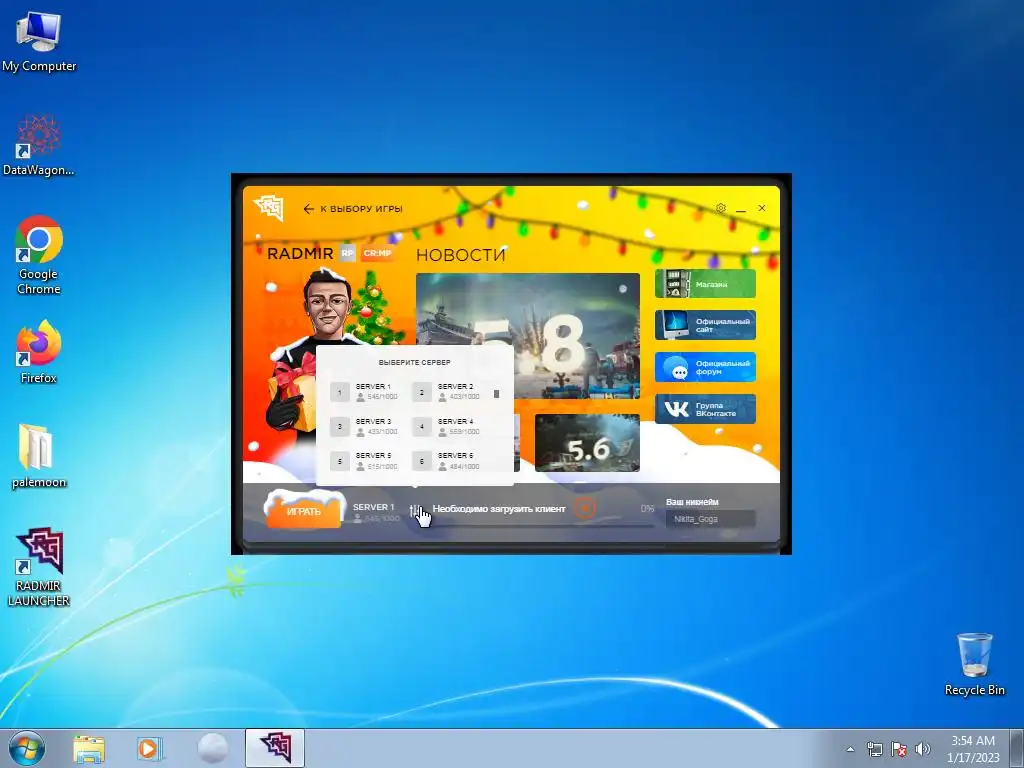Viewport: 1024px width, 768px height.
Task: Minimize the Radmir launcher window
Action: [x=741, y=209]
